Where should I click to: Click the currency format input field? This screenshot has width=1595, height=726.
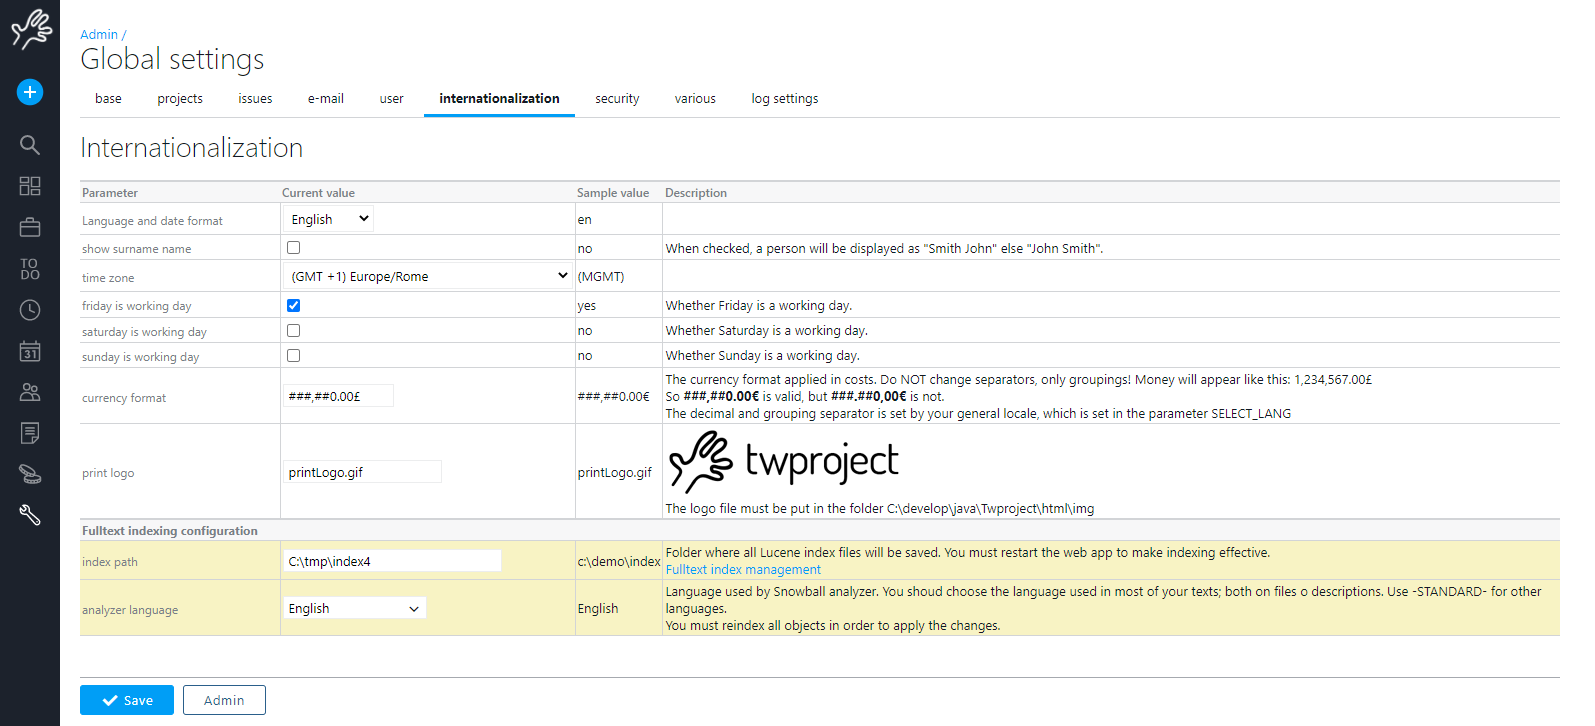(338, 396)
